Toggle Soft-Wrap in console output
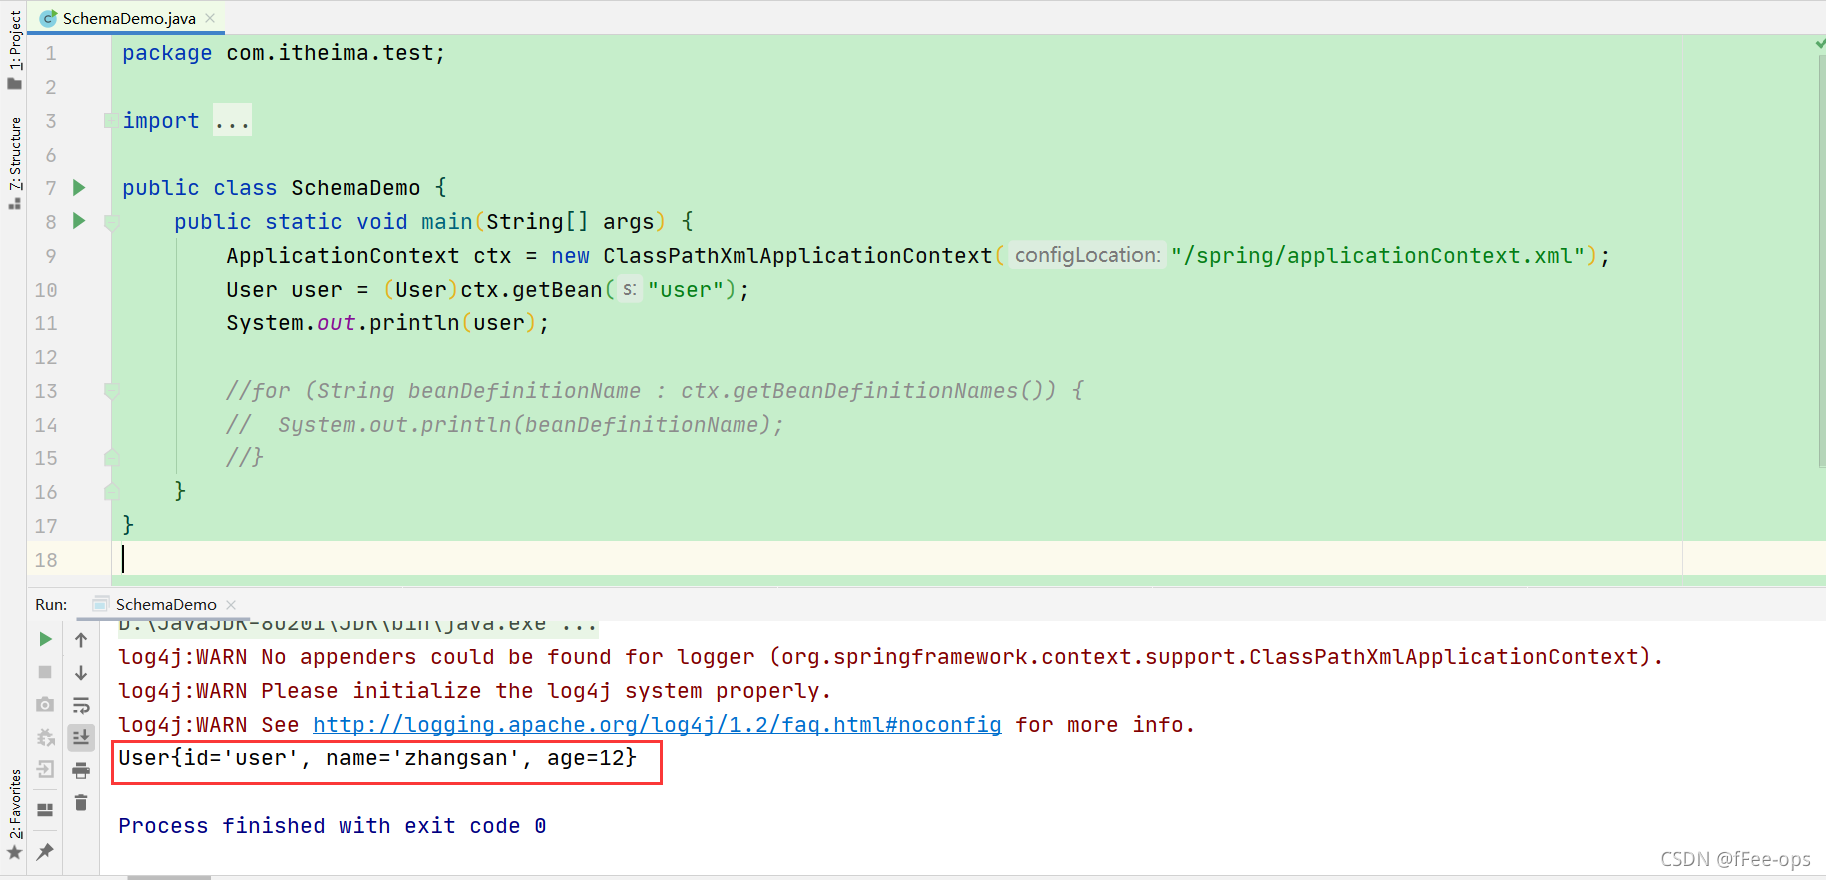The image size is (1826, 880). click(x=81, y=705)
